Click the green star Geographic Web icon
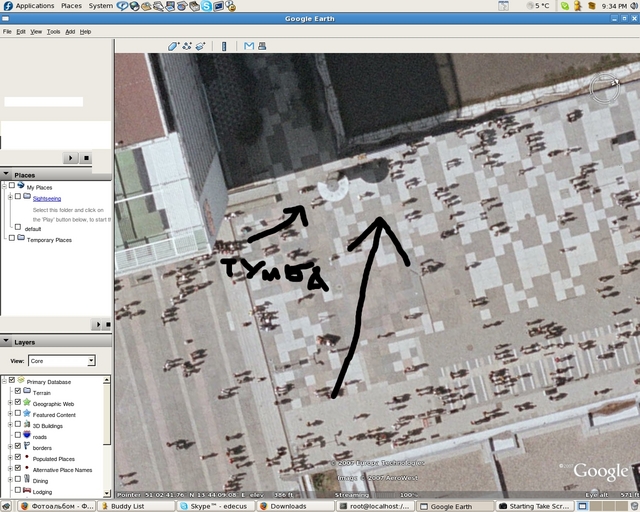Image resolution: width=640 pixels, height=512 pixels. point(27,403)
